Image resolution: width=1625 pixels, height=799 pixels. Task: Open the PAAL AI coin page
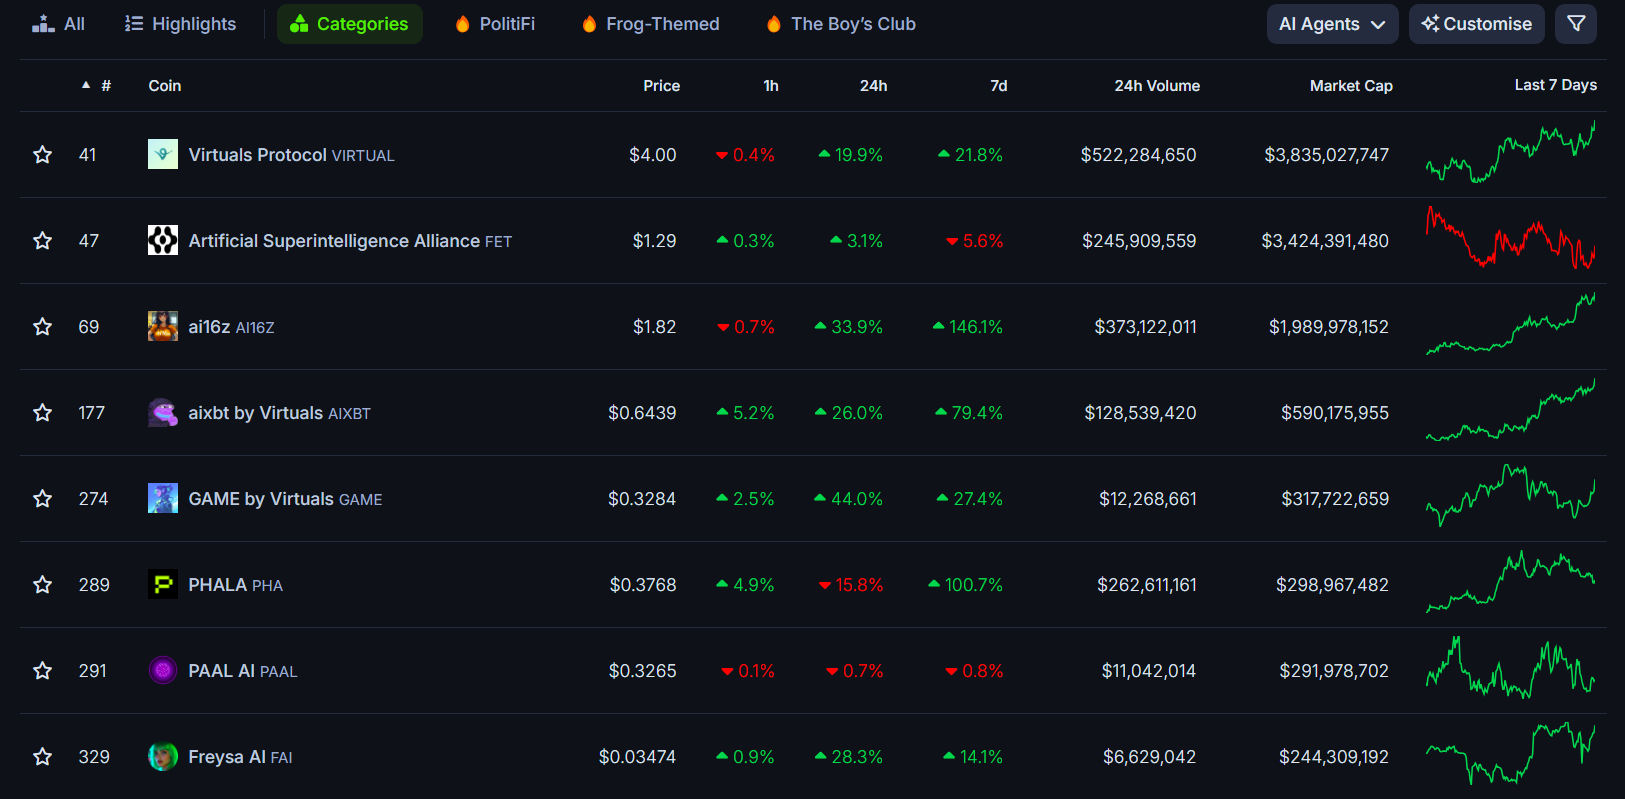243,671
